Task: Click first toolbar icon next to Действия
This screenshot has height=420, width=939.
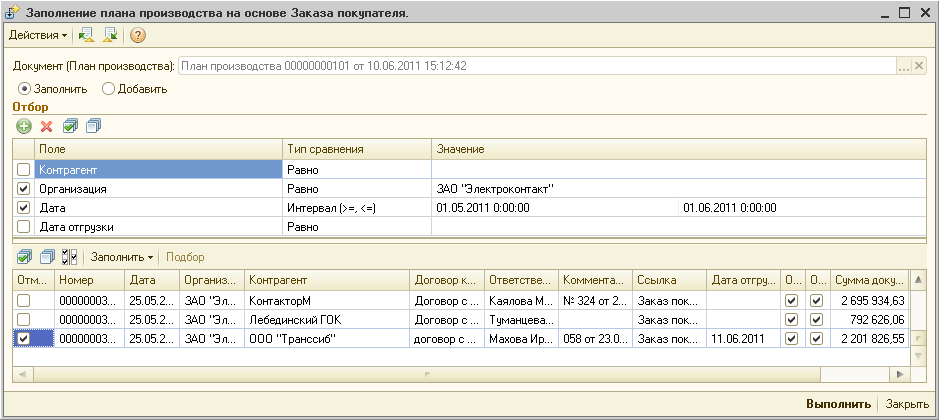Action: pyautogui.click(x=86, y=35)
